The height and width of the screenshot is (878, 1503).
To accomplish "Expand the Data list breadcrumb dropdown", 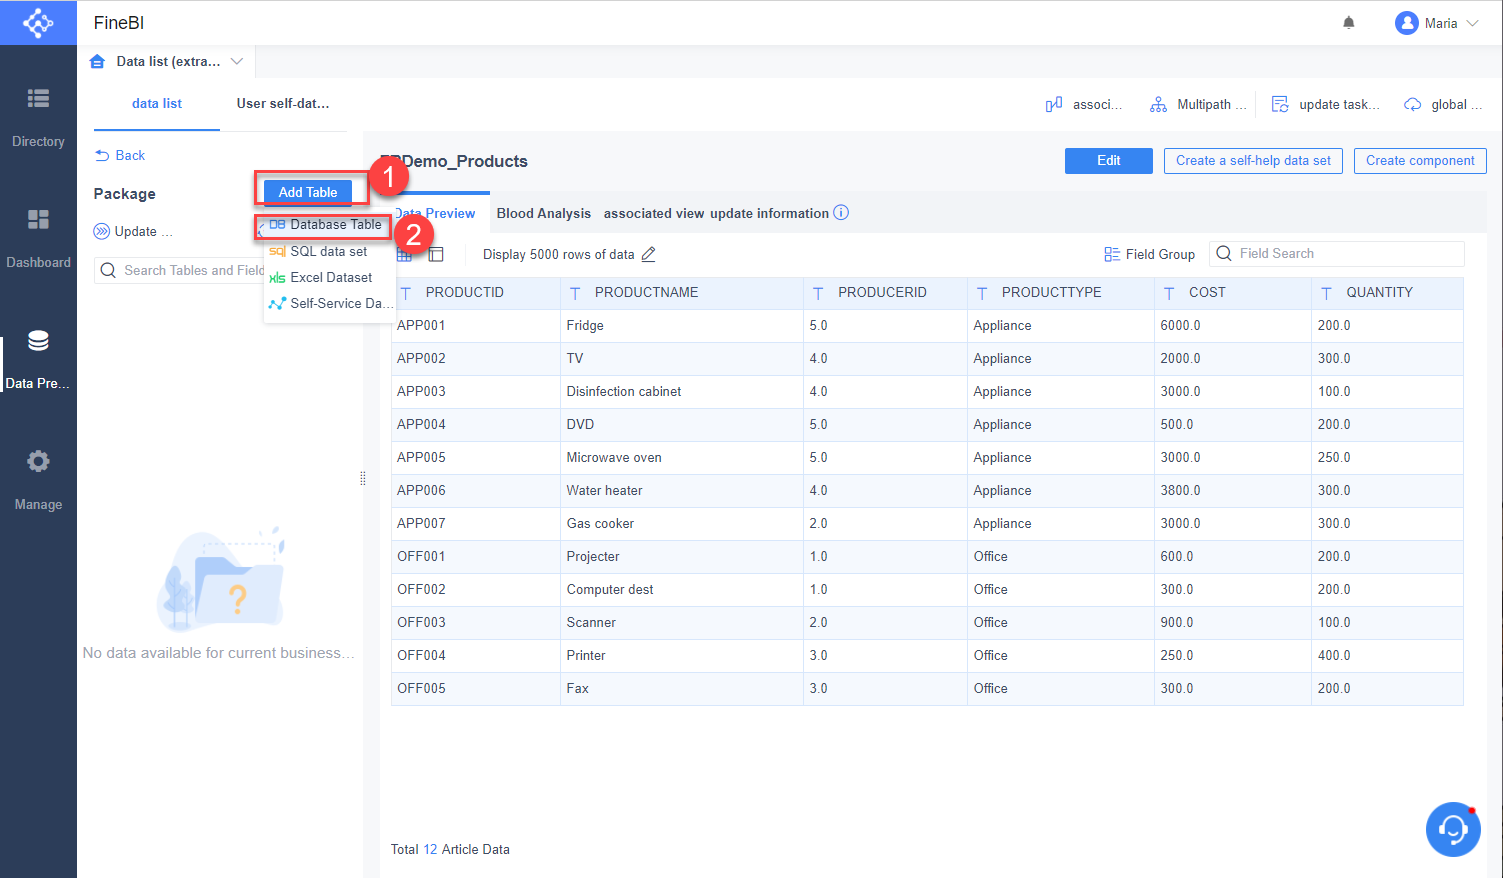I will pos(237,61).
